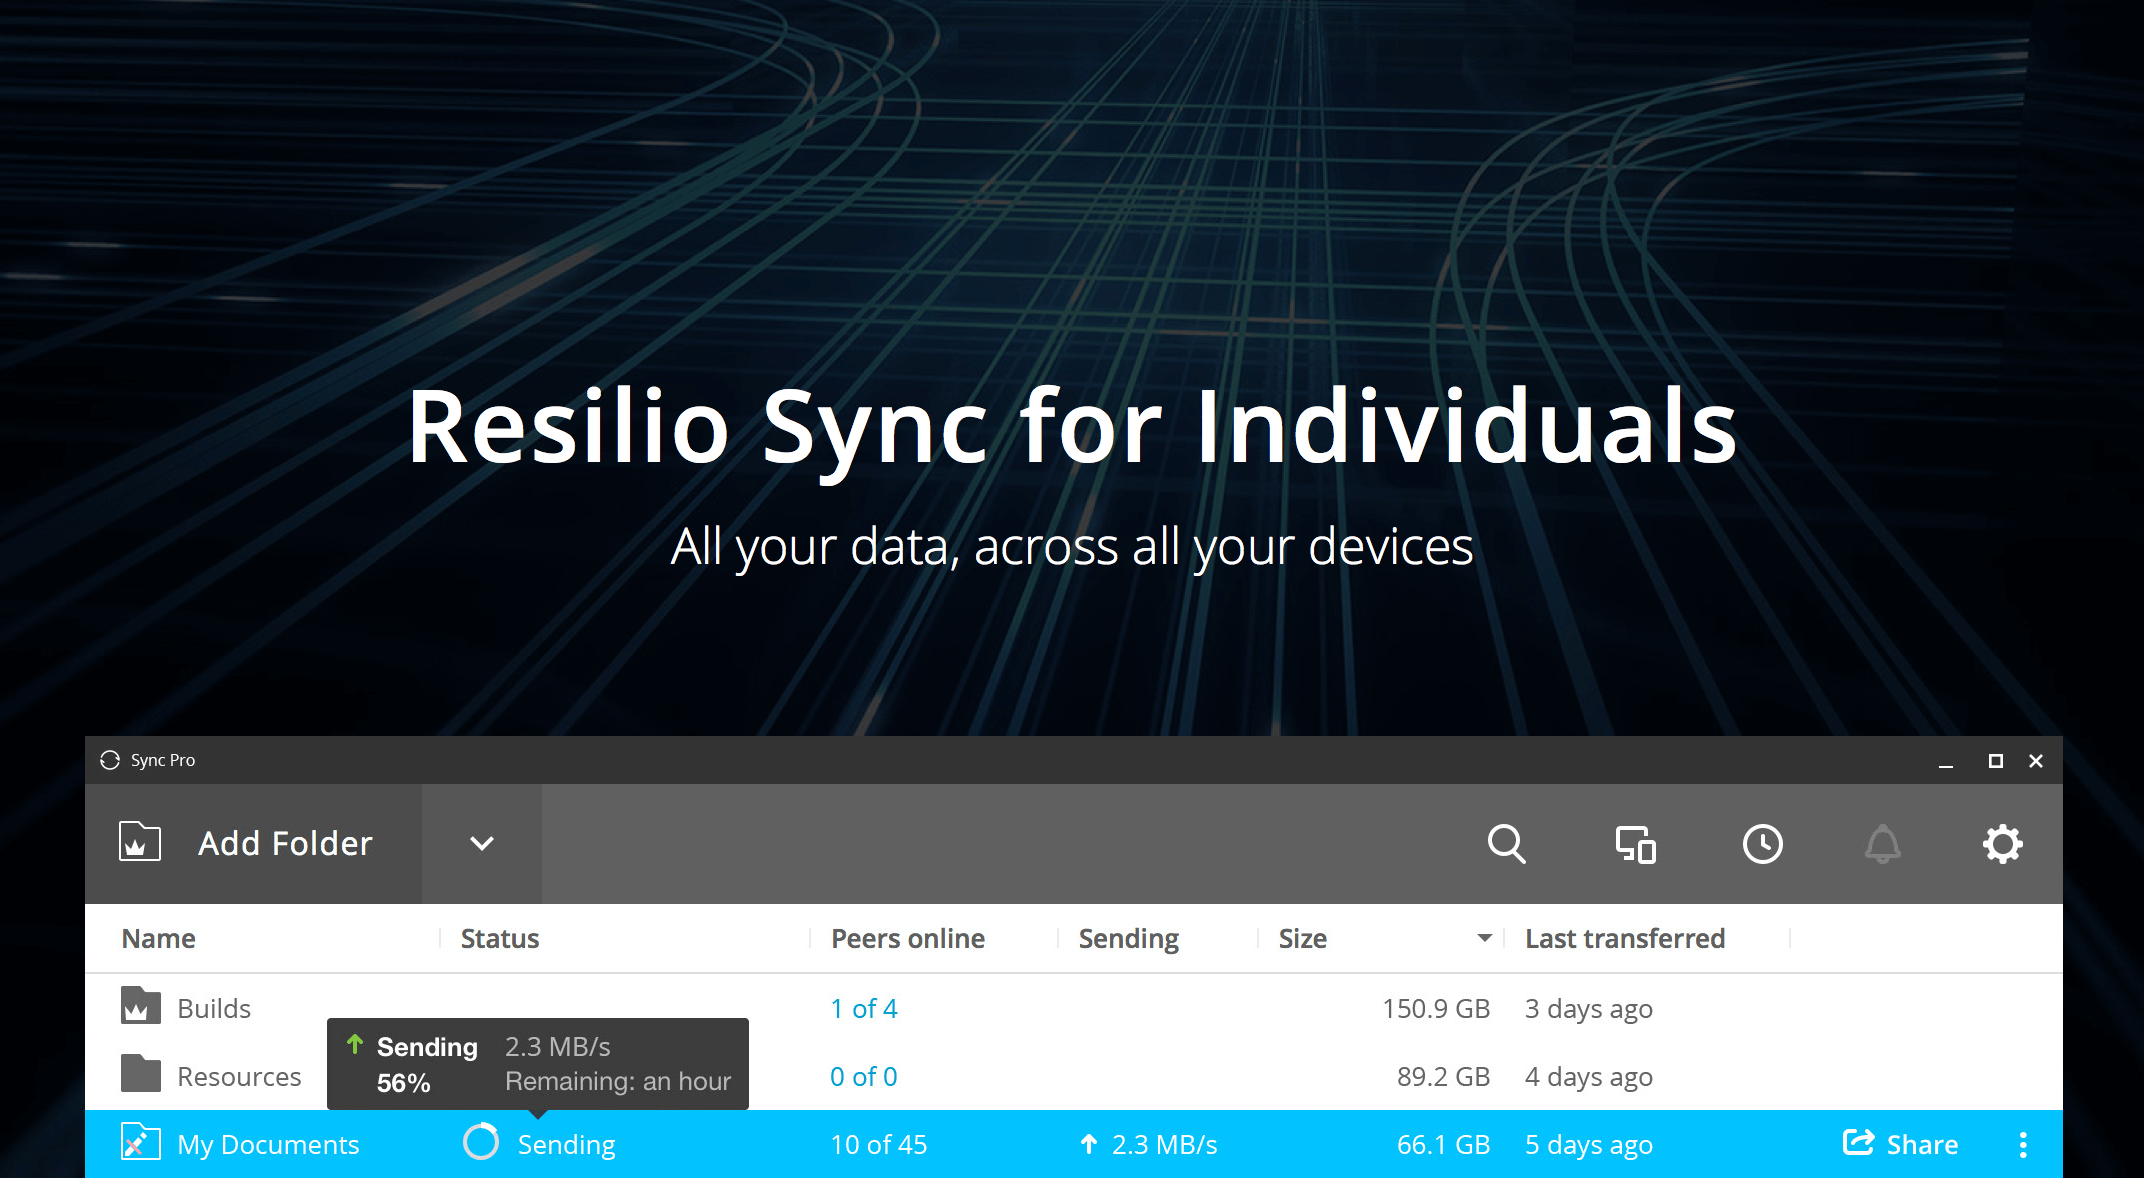
Task: Click the Sending status text of My Documents
Action: pyautogui.click(x=567, y=1144)
